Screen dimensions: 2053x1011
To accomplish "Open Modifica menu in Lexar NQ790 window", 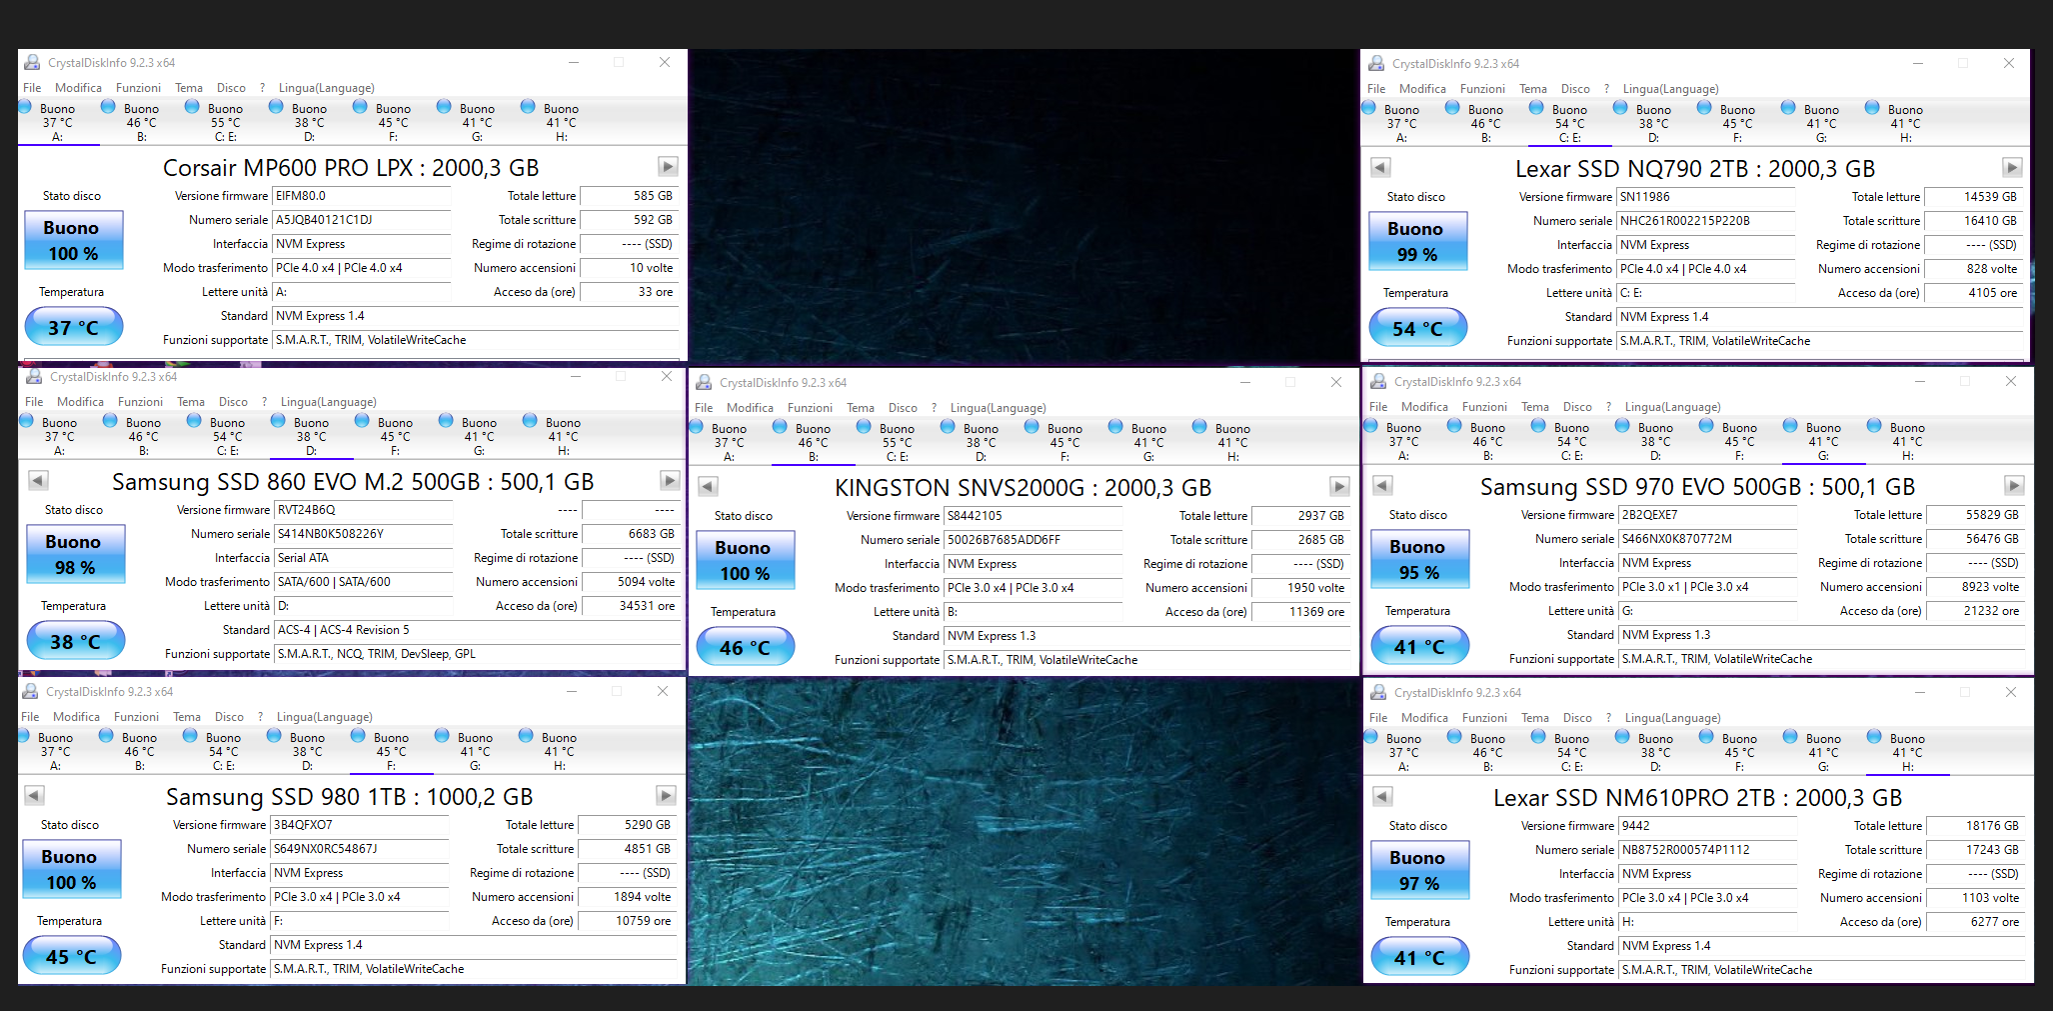I will [1422, 89].
